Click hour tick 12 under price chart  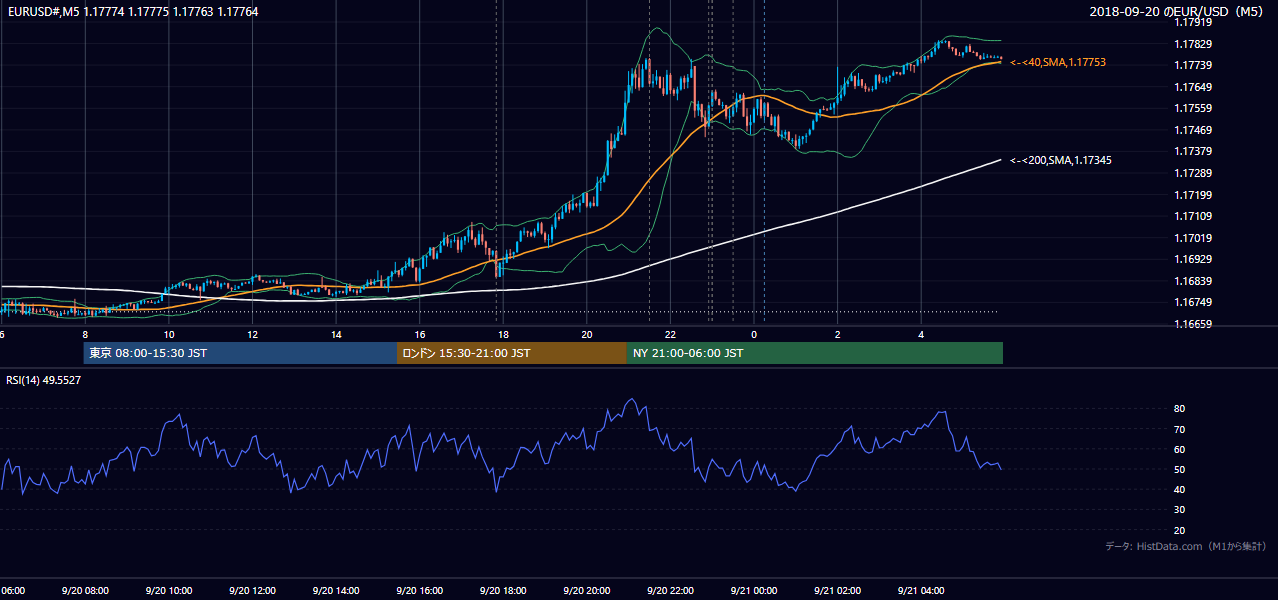coord(253,334)
